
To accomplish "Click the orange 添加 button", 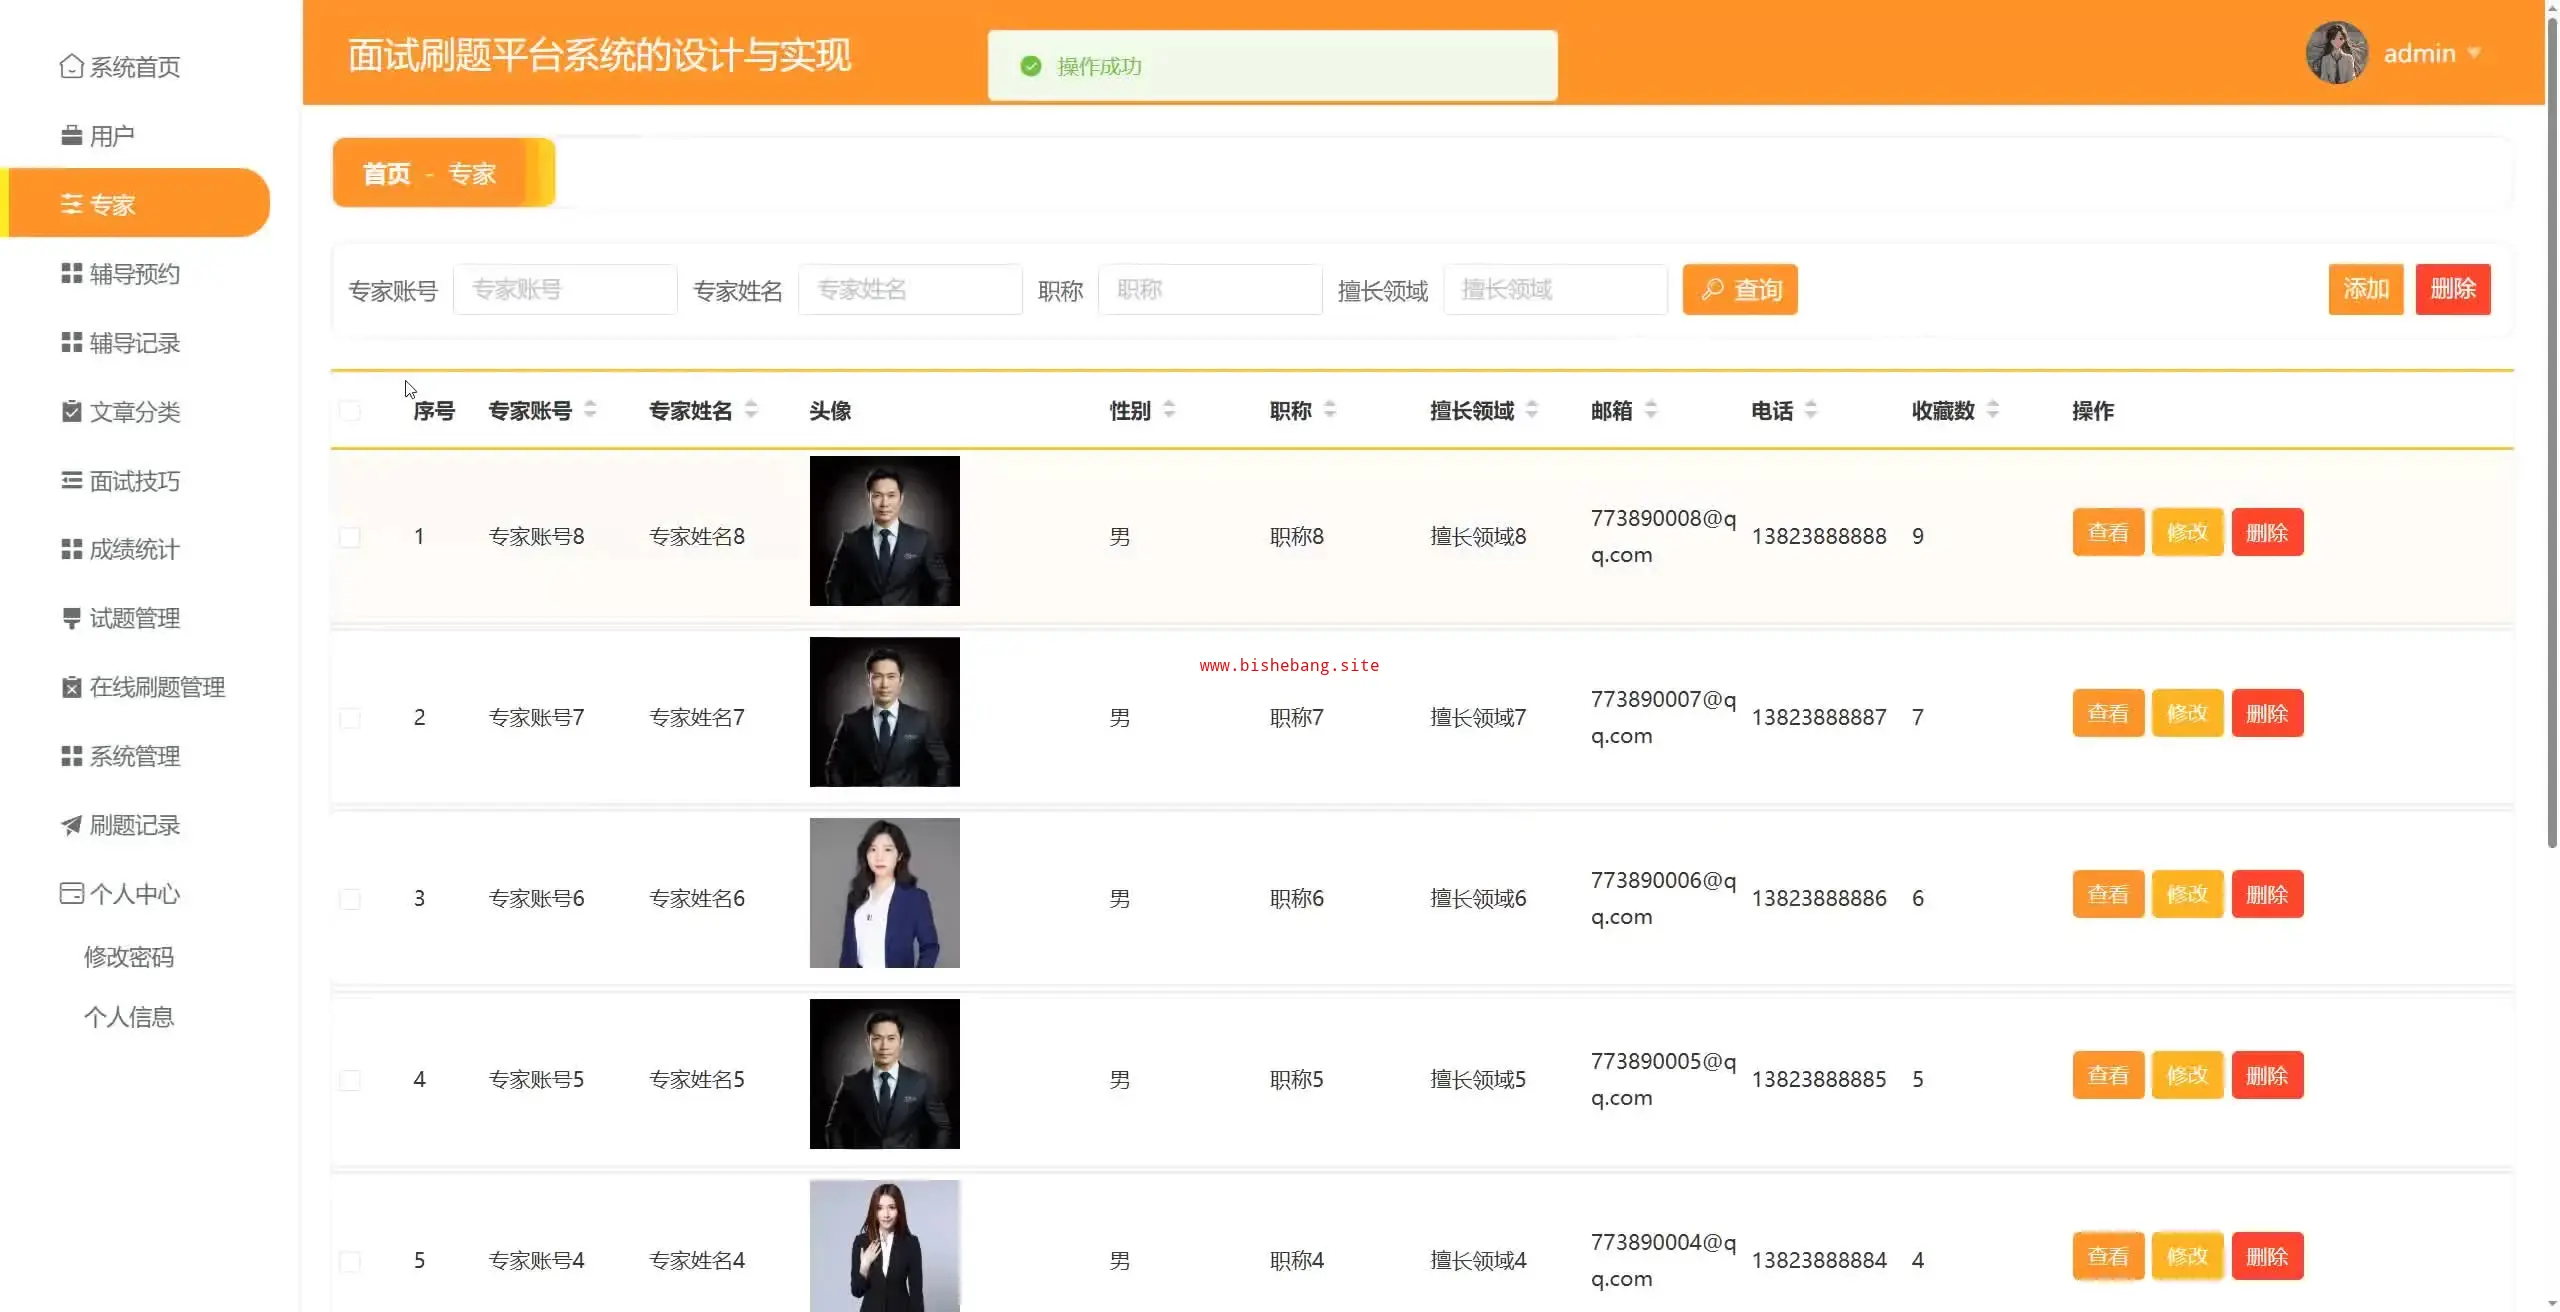I will click(x=2365, y=289).
